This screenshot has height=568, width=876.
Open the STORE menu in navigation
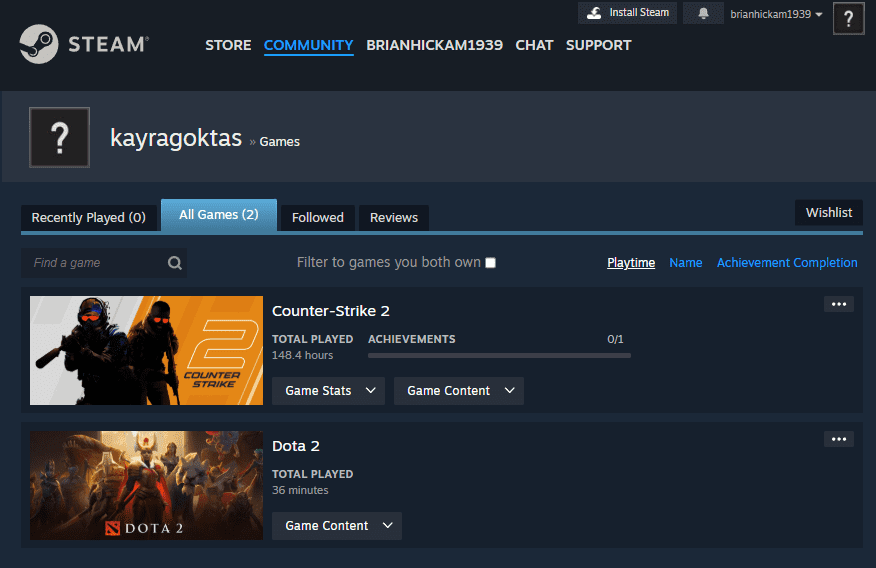[x=228, y=45]
